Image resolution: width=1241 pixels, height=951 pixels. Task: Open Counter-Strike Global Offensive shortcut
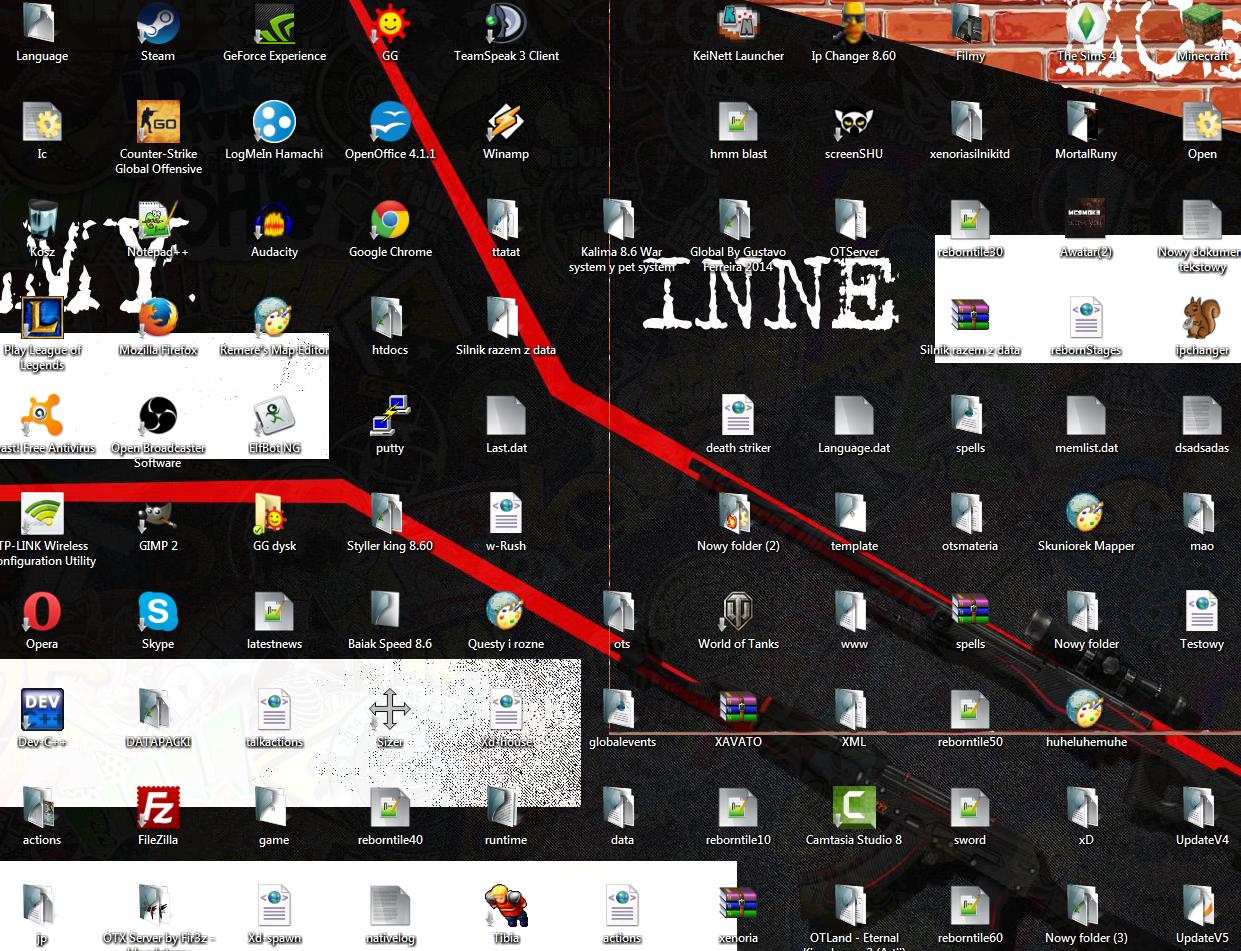click(158, 122)
